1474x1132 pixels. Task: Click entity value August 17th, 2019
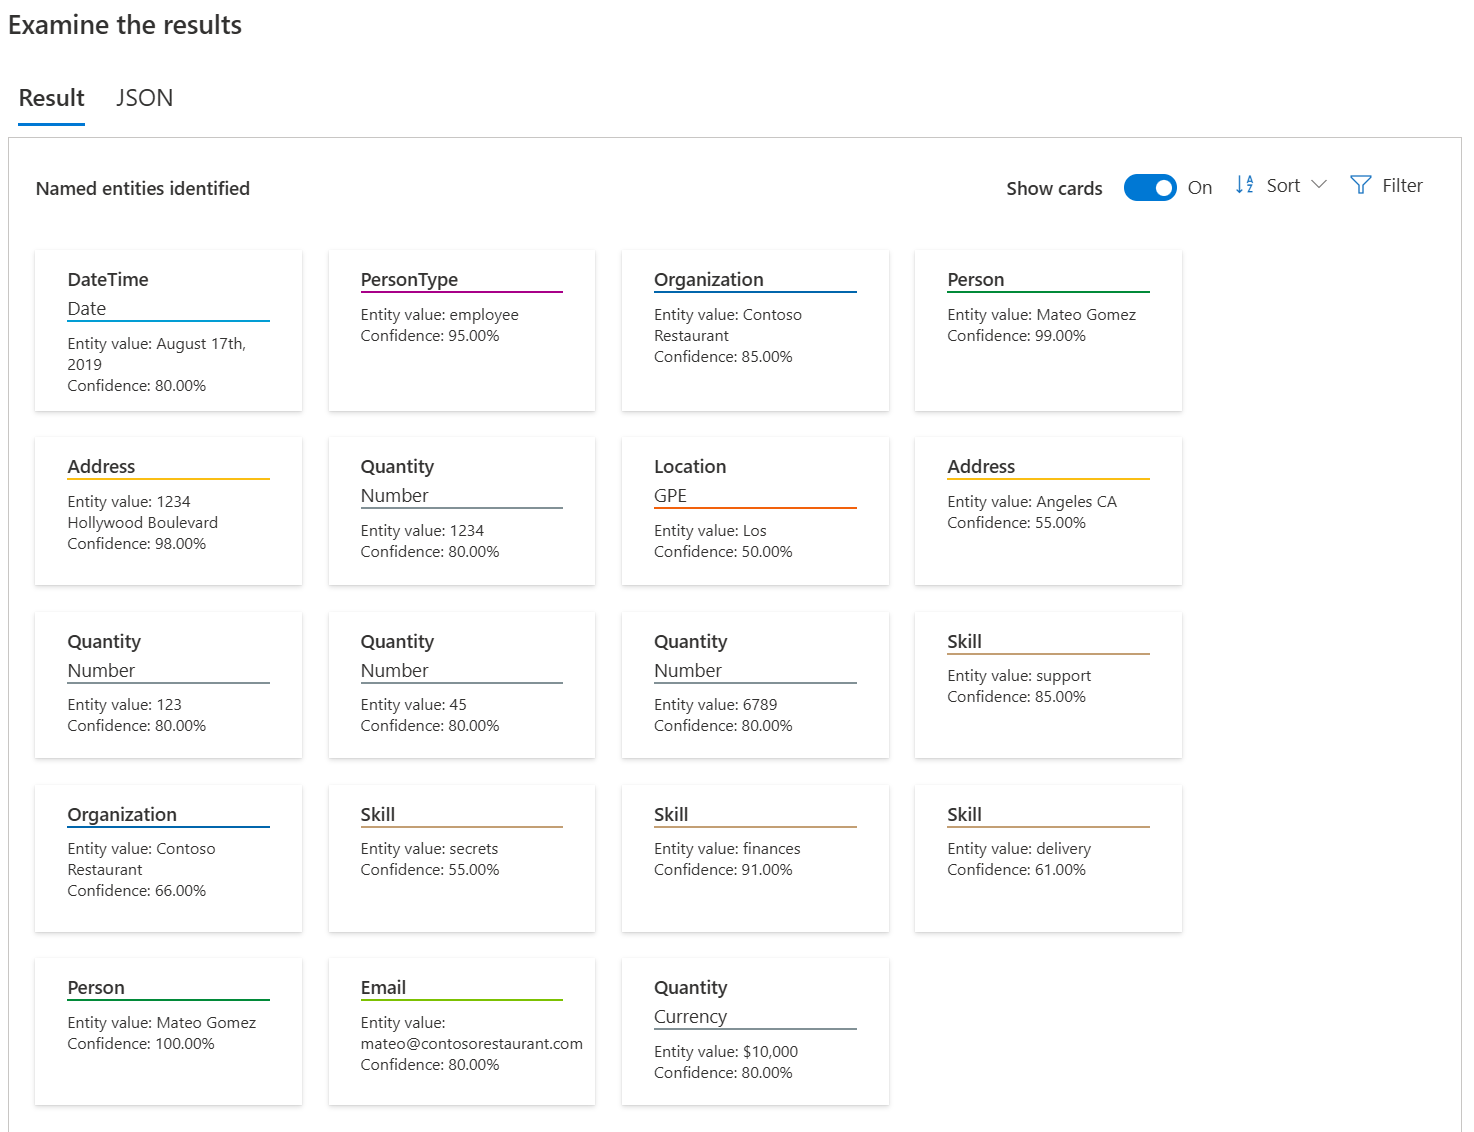click(157, 354)
